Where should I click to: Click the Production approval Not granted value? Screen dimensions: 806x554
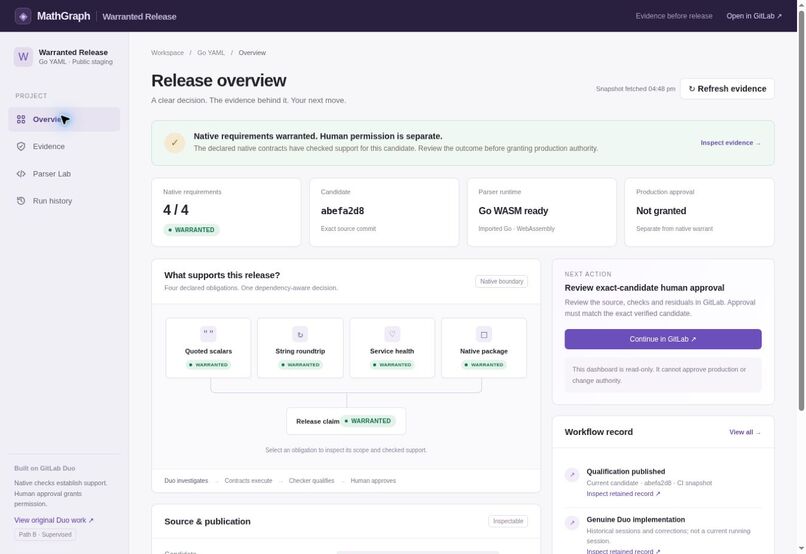(x=661, y=211)
